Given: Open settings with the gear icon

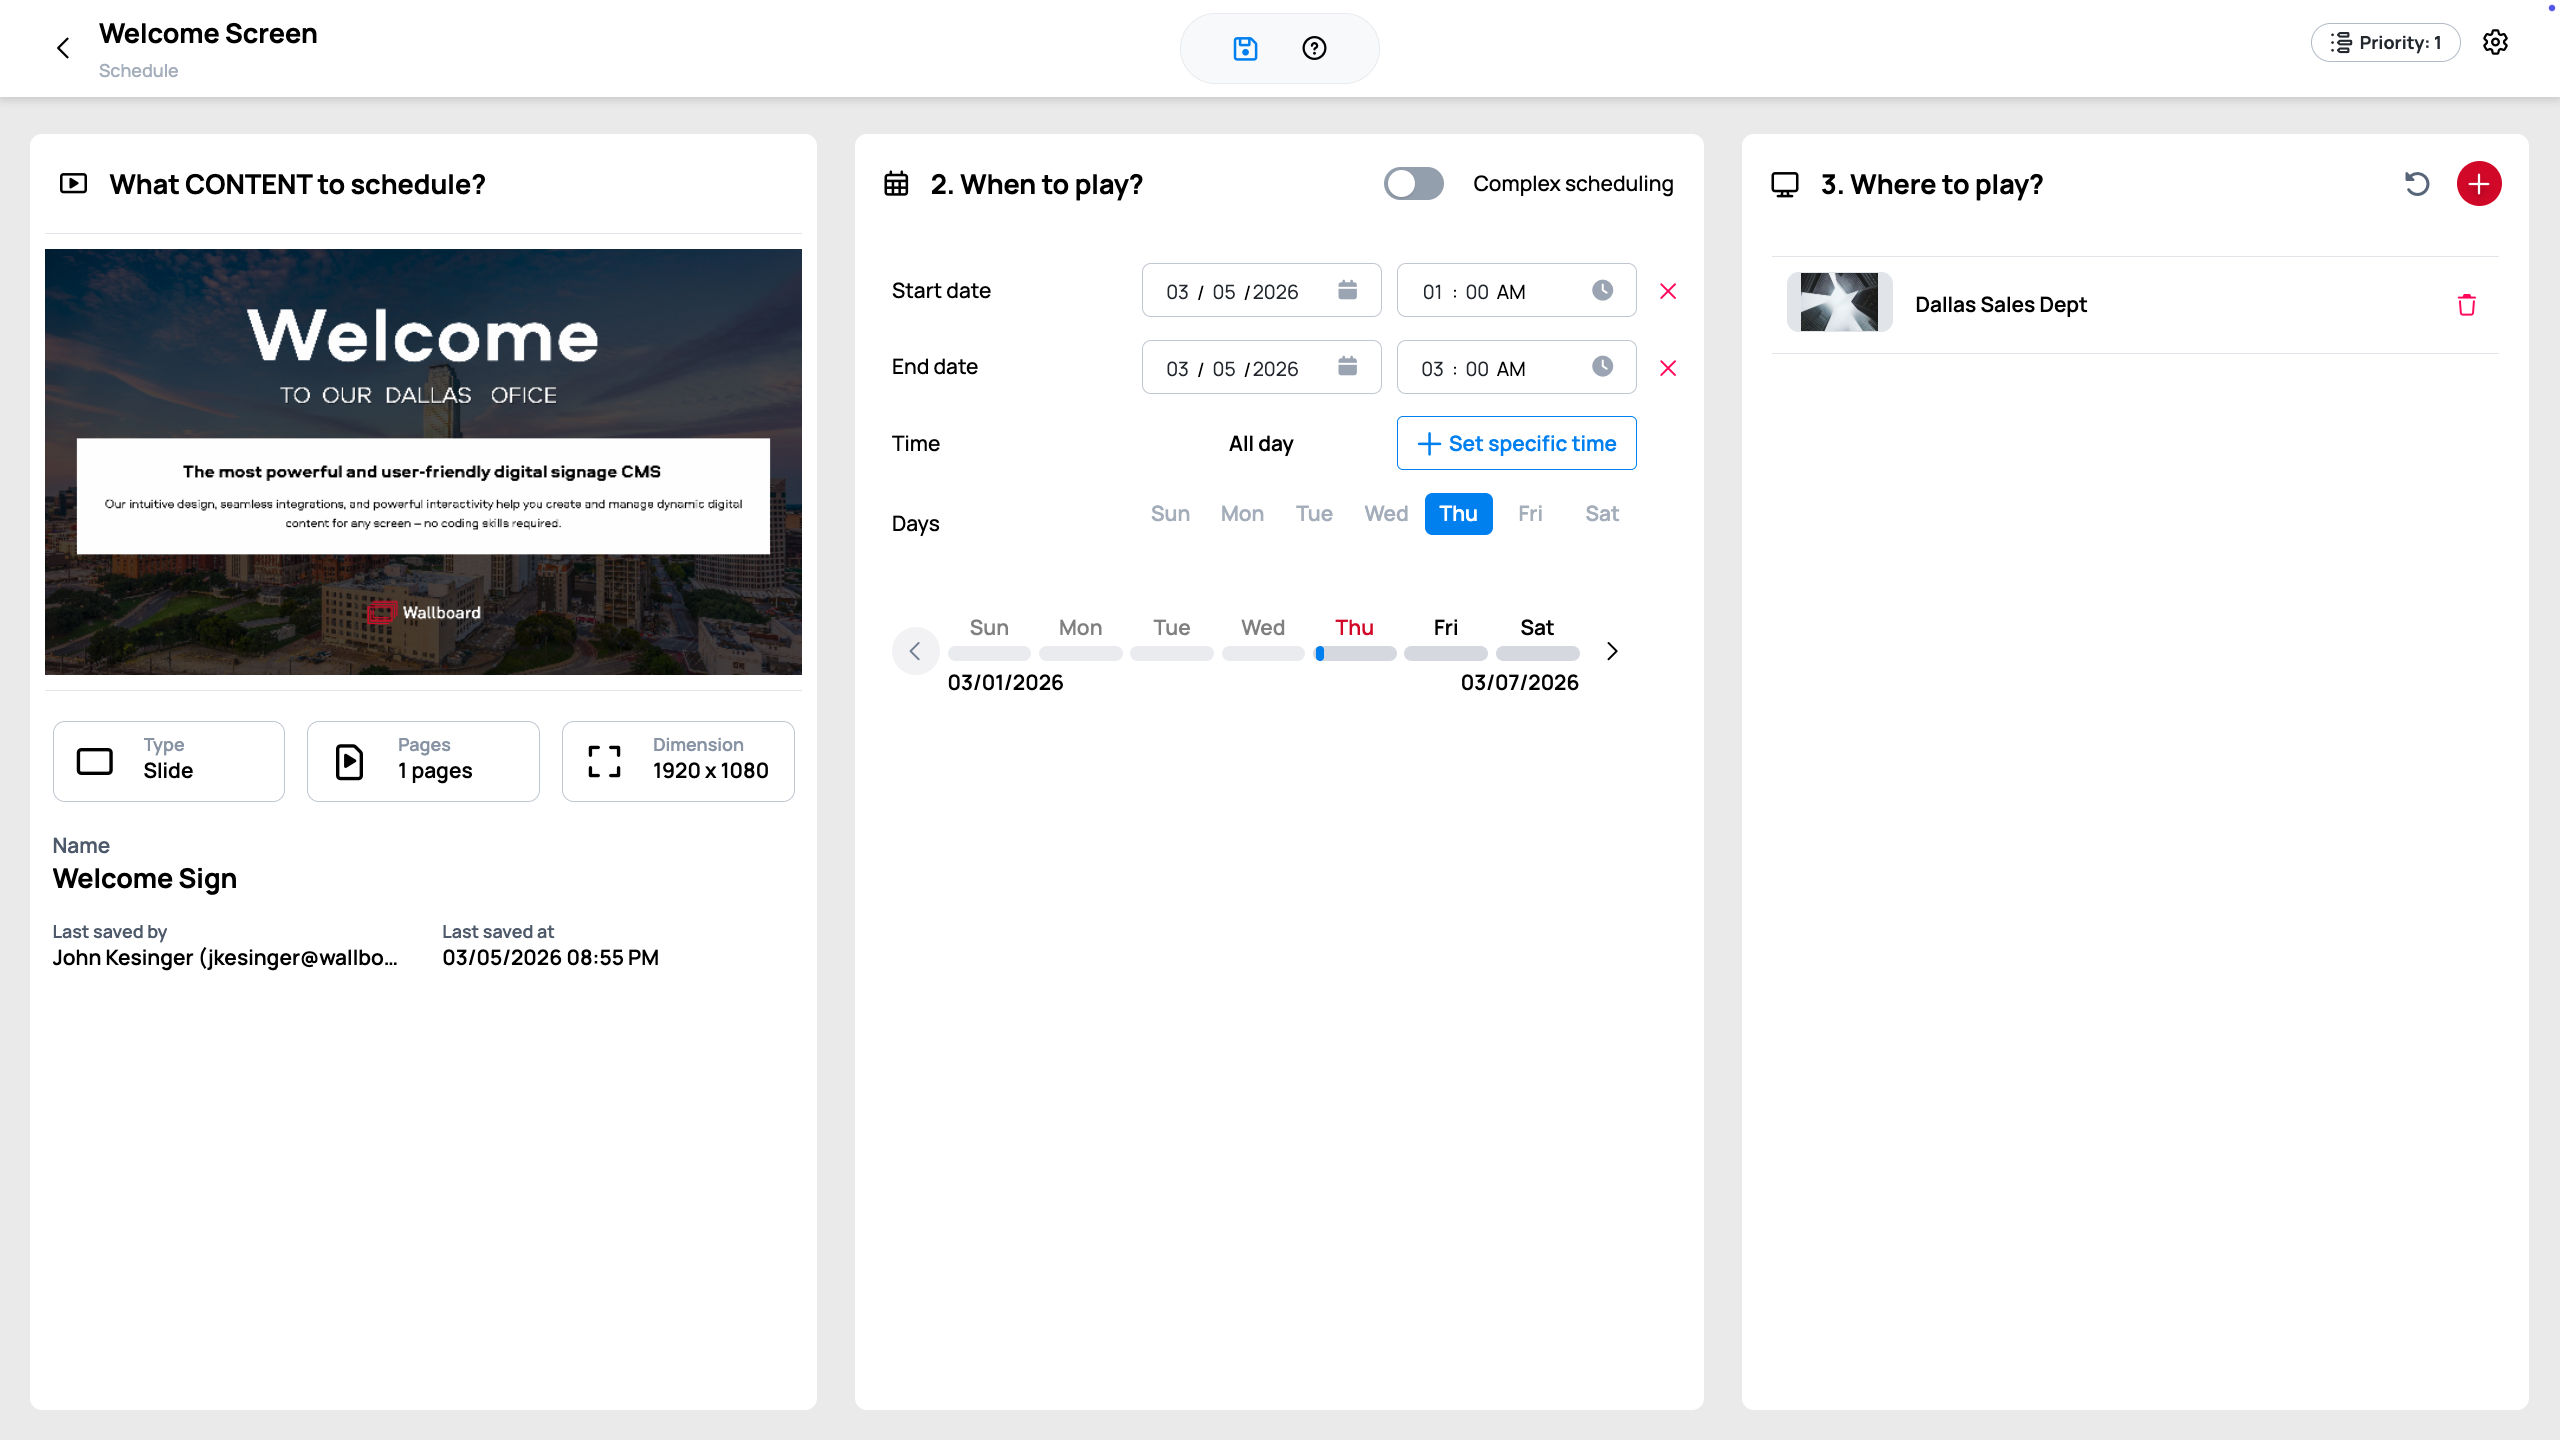Looking at the screenshot, I should [x=2496, y=42].
